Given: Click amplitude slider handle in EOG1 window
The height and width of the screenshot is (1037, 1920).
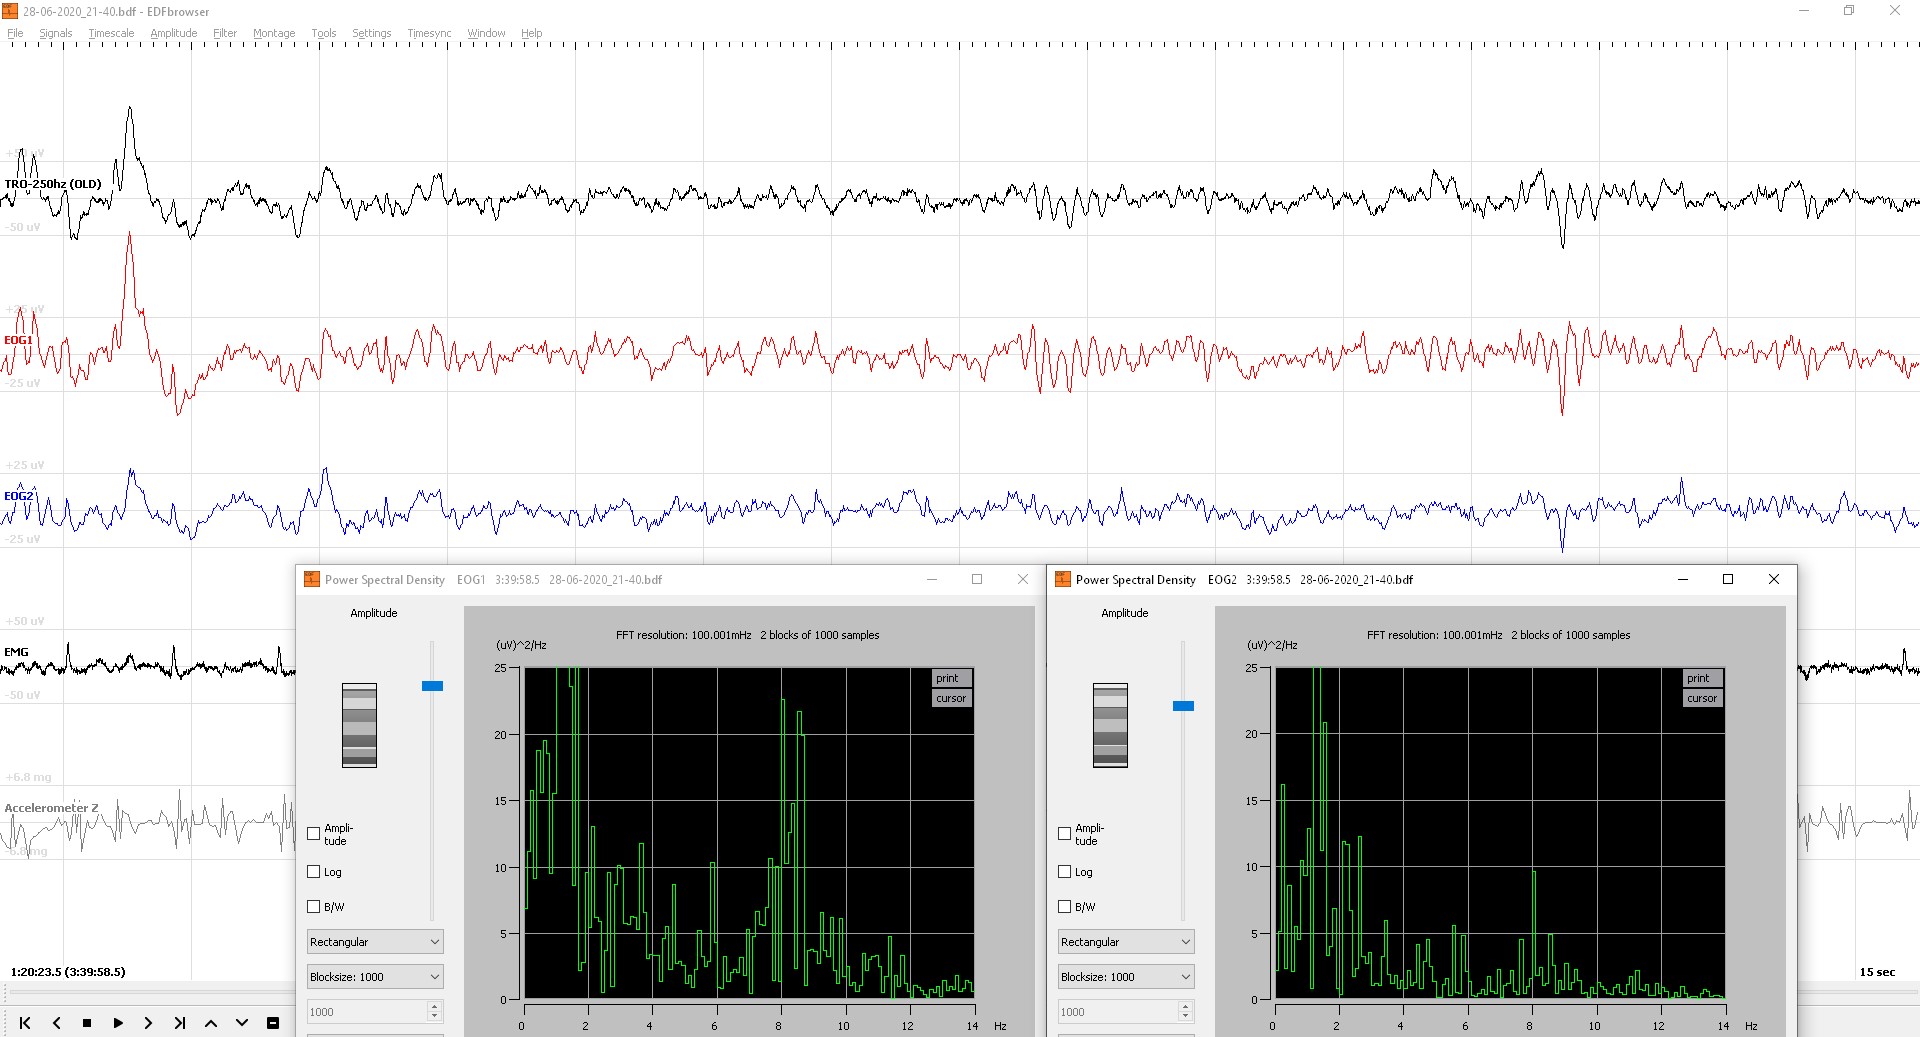Looking at the screenshot, I should coord(432,686).
